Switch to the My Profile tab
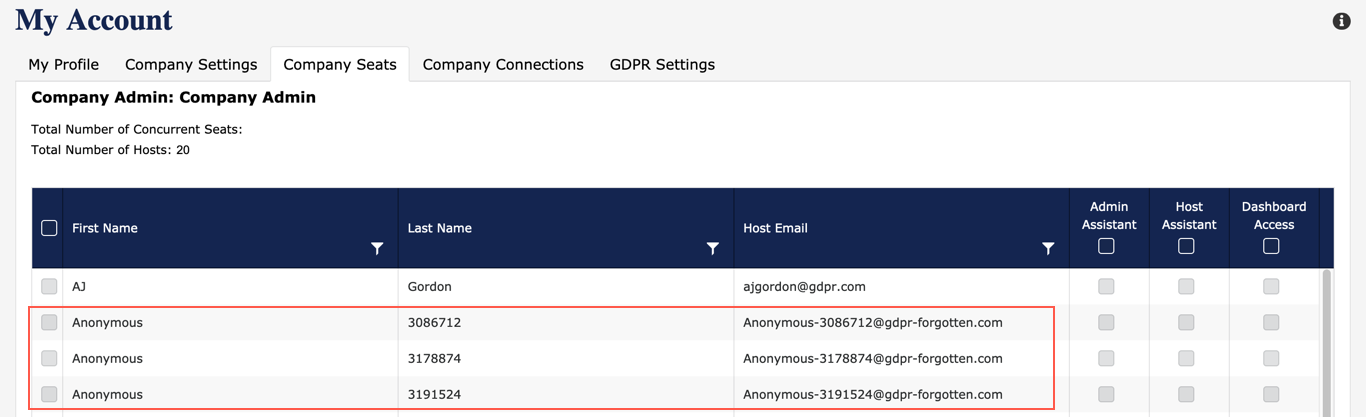 63,65
